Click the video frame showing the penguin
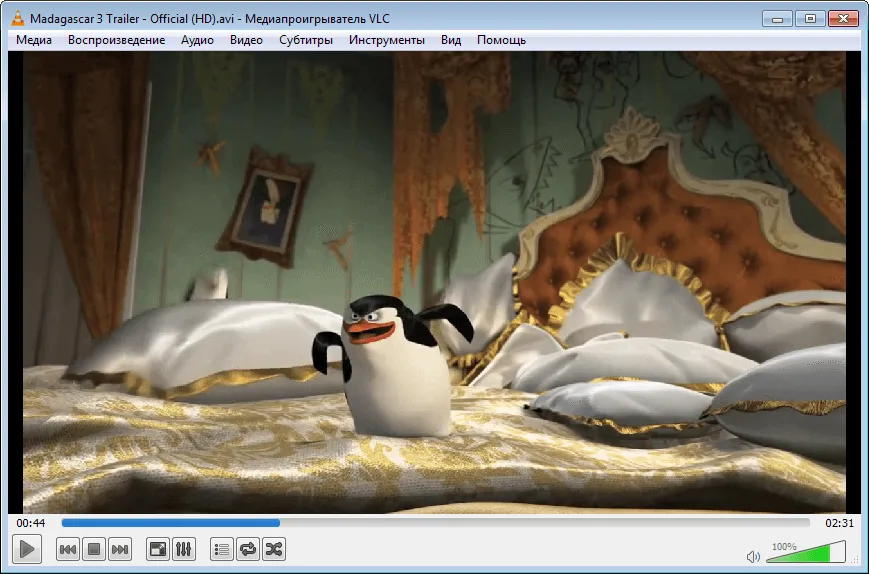 (x=434, y=282)
